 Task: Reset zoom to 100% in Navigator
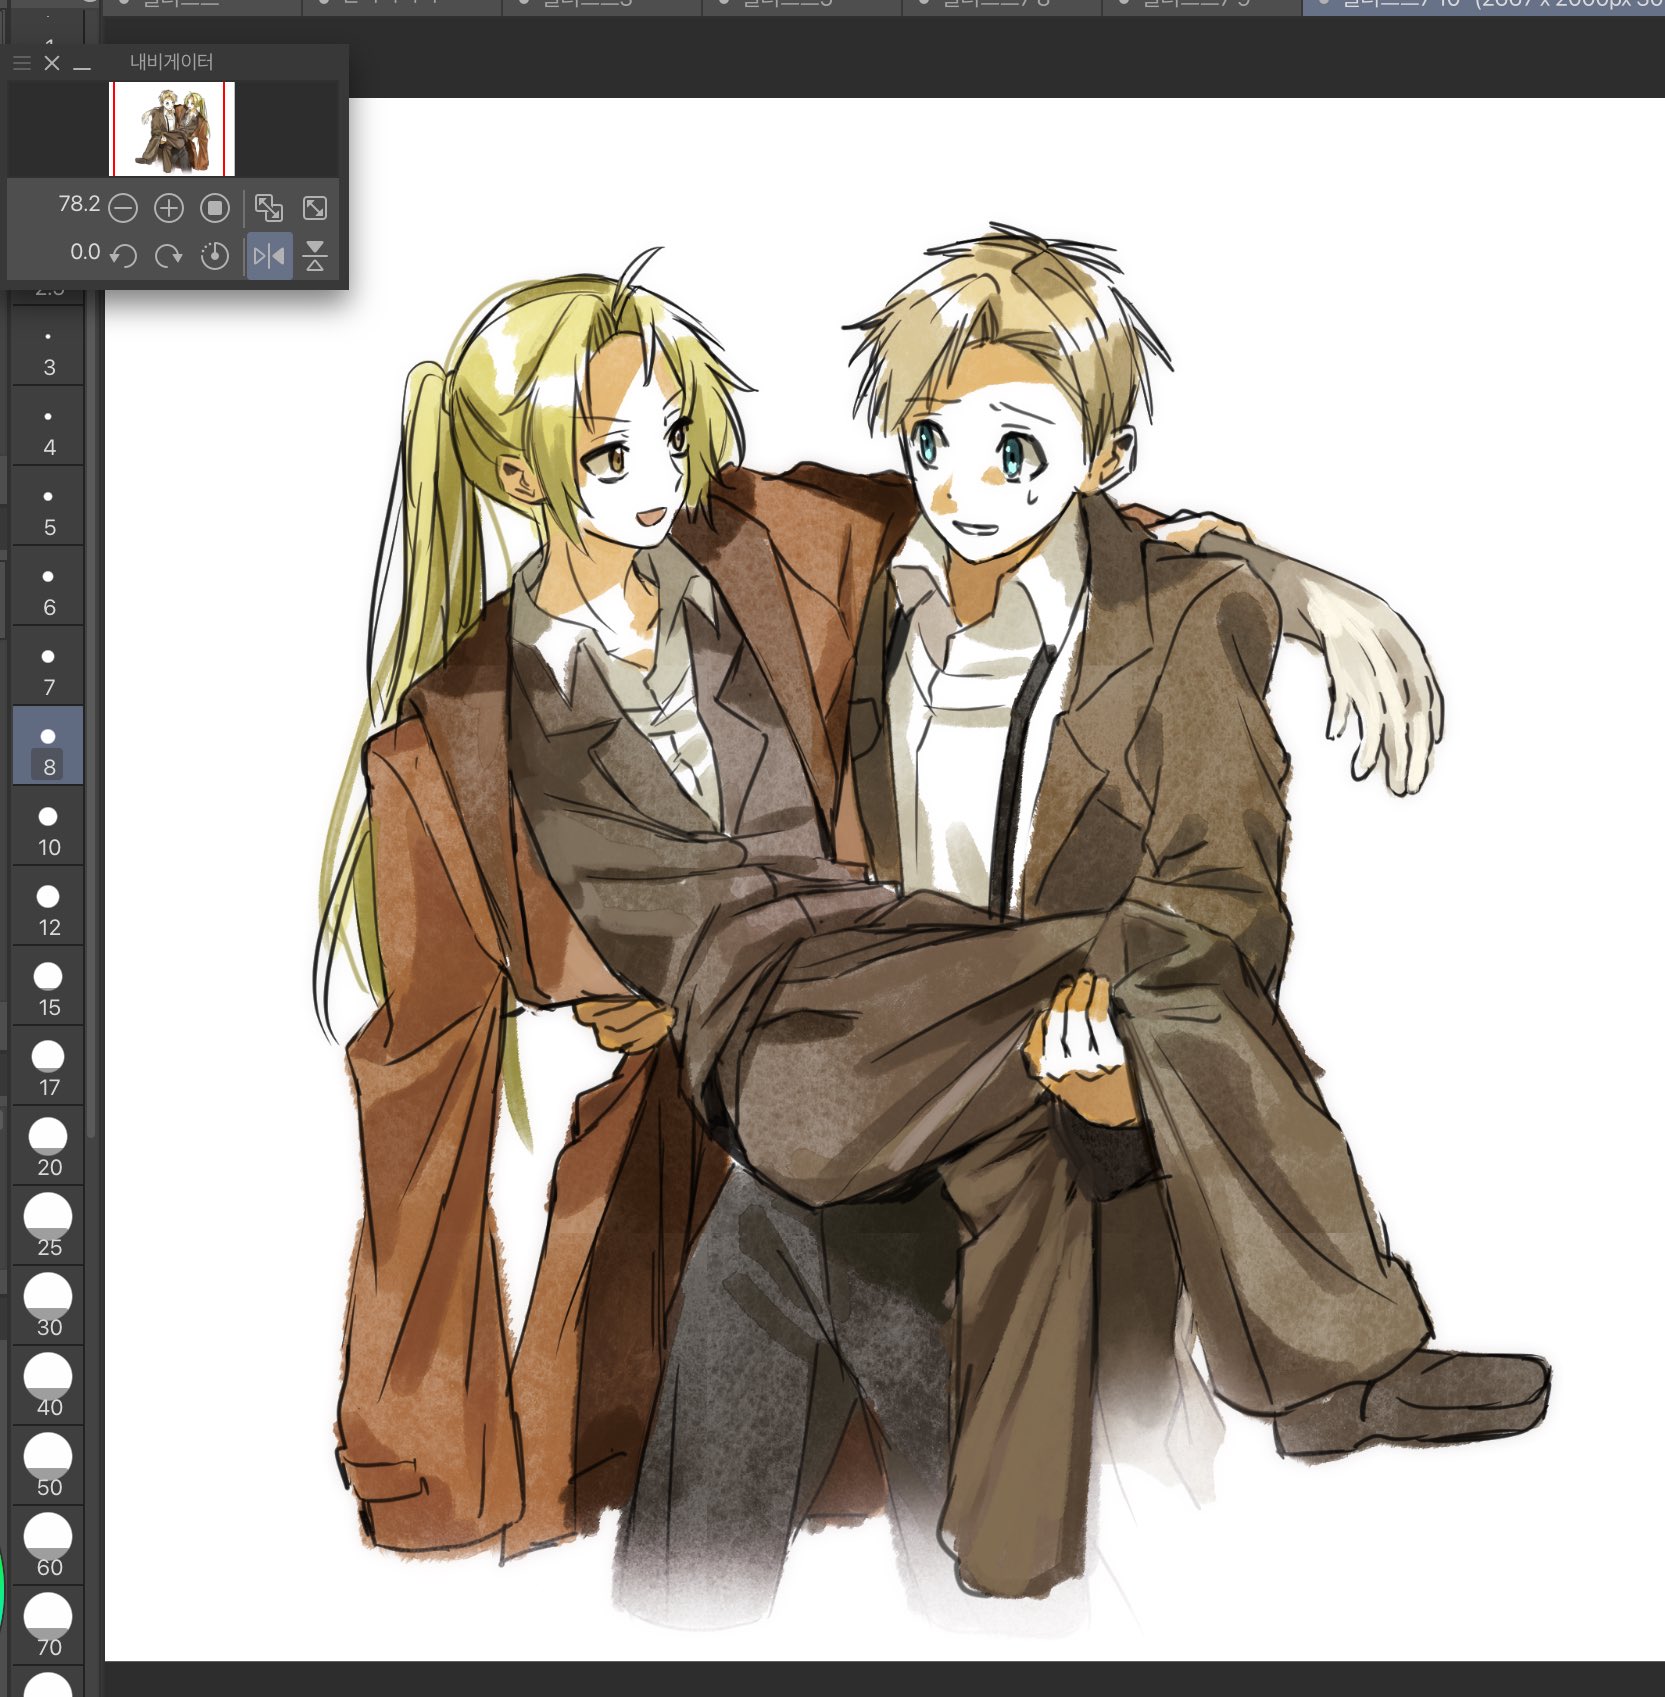click(x=215, y=208)
